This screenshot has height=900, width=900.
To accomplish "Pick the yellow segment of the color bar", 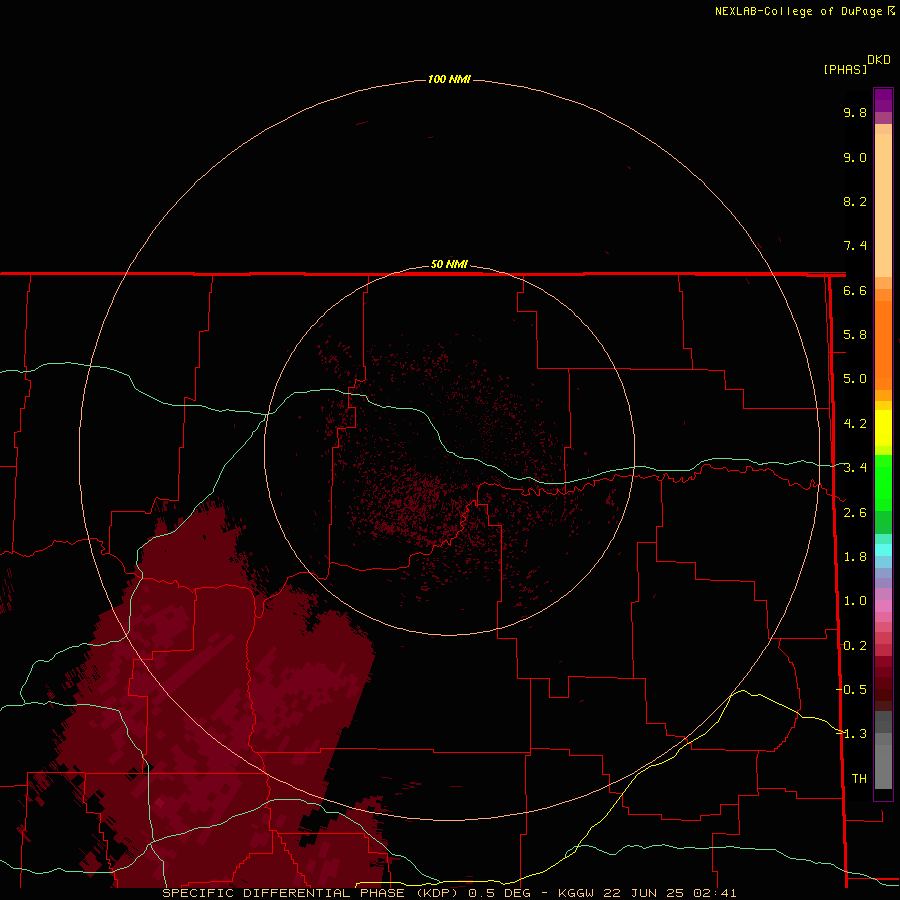I will [883, 428].
